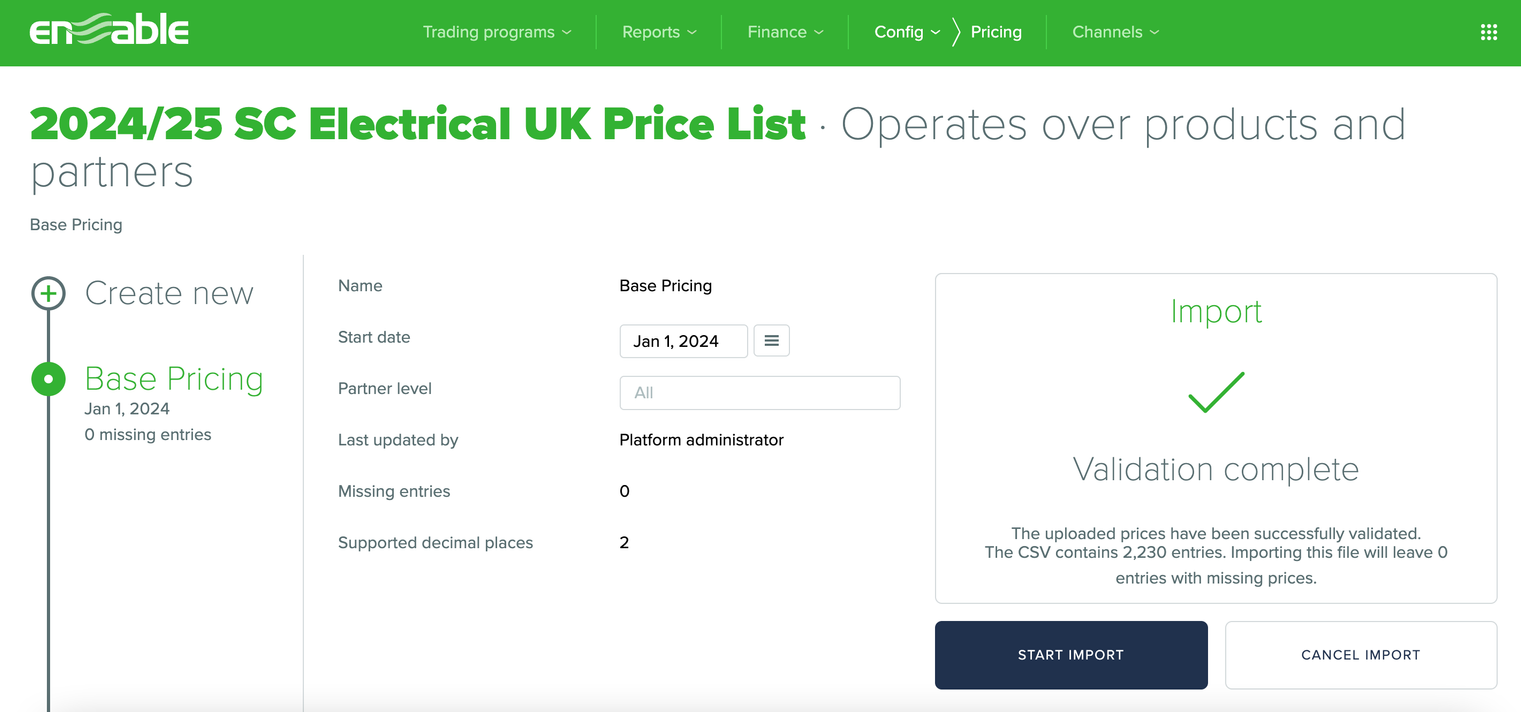1521x712 pixels.
Task: Click the Import panel heading
Action: [x=1216, y=312]
